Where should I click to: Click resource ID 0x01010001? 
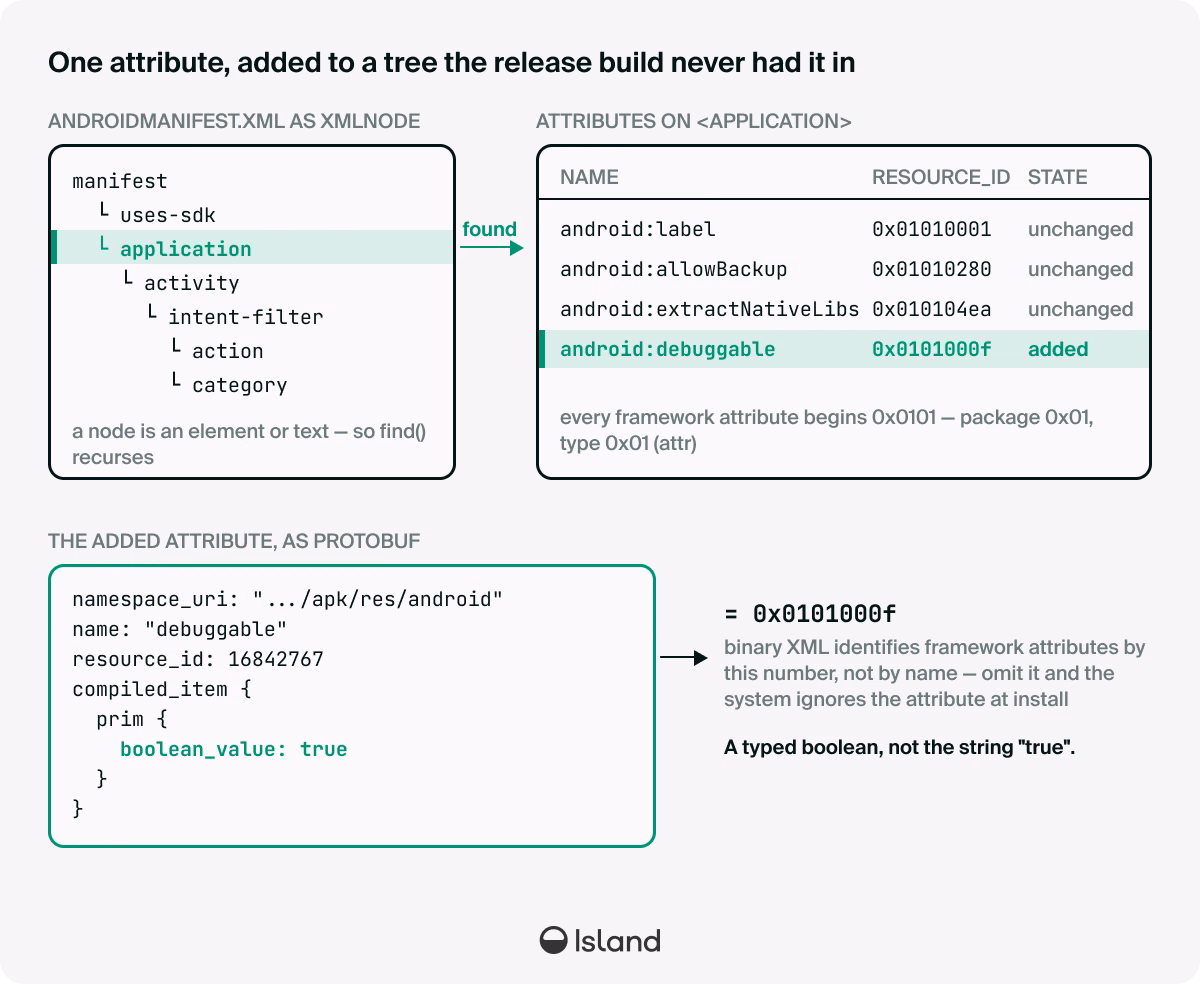point(932,229)
